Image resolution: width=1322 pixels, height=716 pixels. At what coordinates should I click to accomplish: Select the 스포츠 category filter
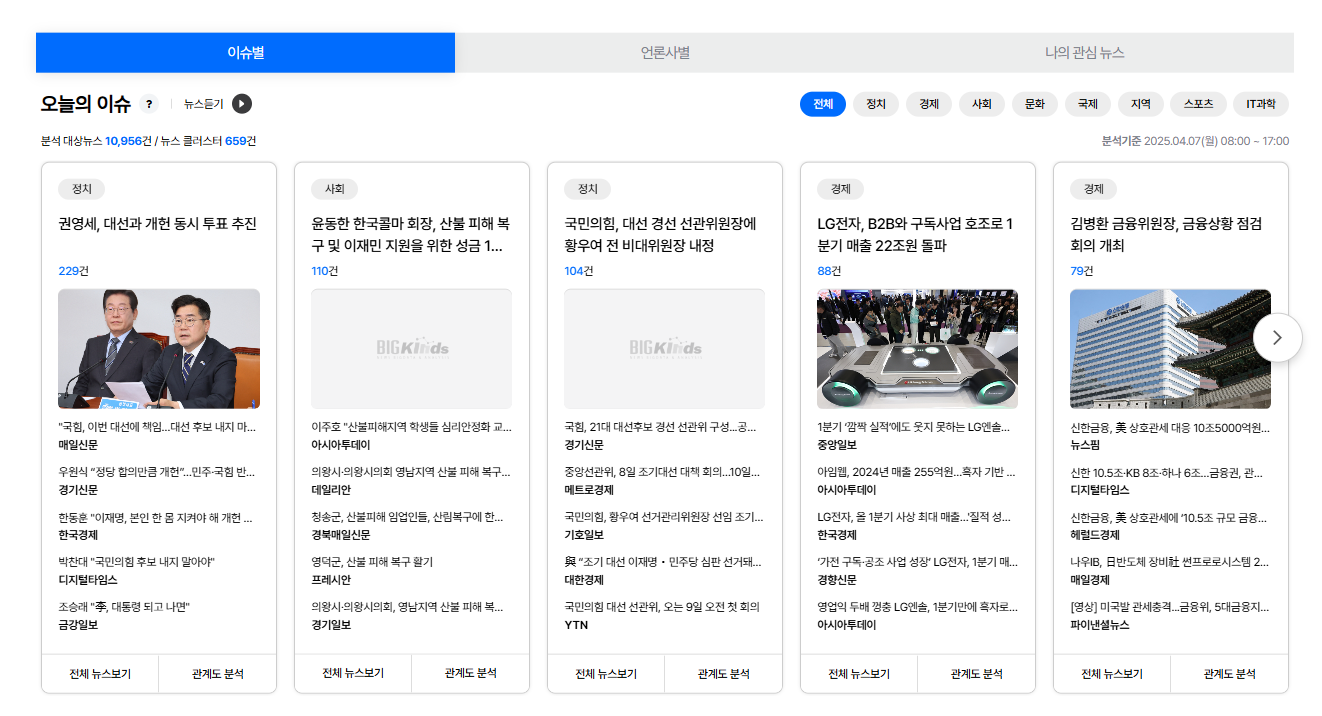(1198, 104)
